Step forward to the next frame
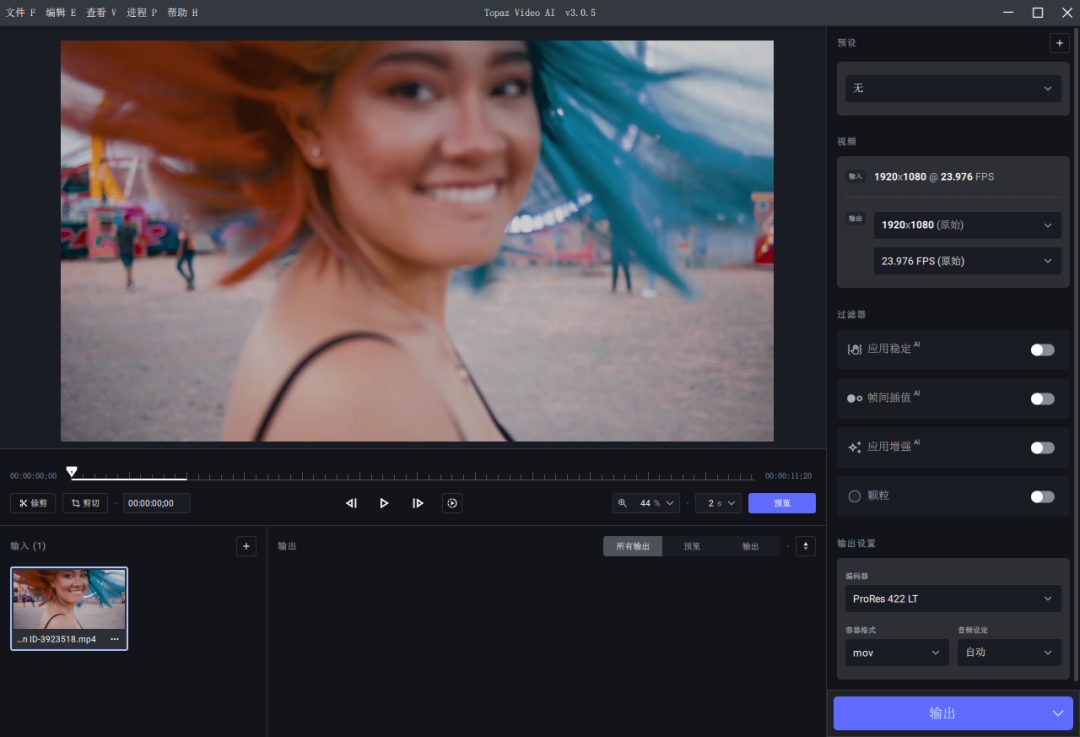 coord(418,503)
